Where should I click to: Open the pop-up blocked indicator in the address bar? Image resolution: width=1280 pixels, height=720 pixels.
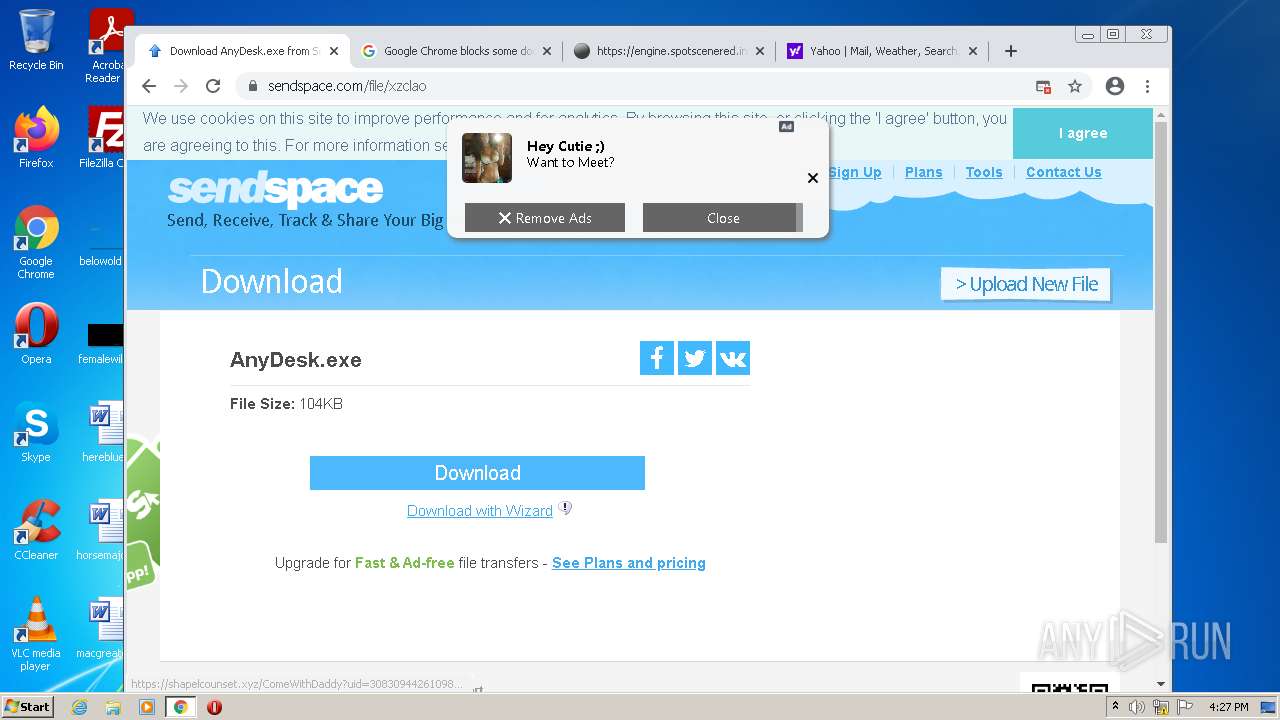1043,86
